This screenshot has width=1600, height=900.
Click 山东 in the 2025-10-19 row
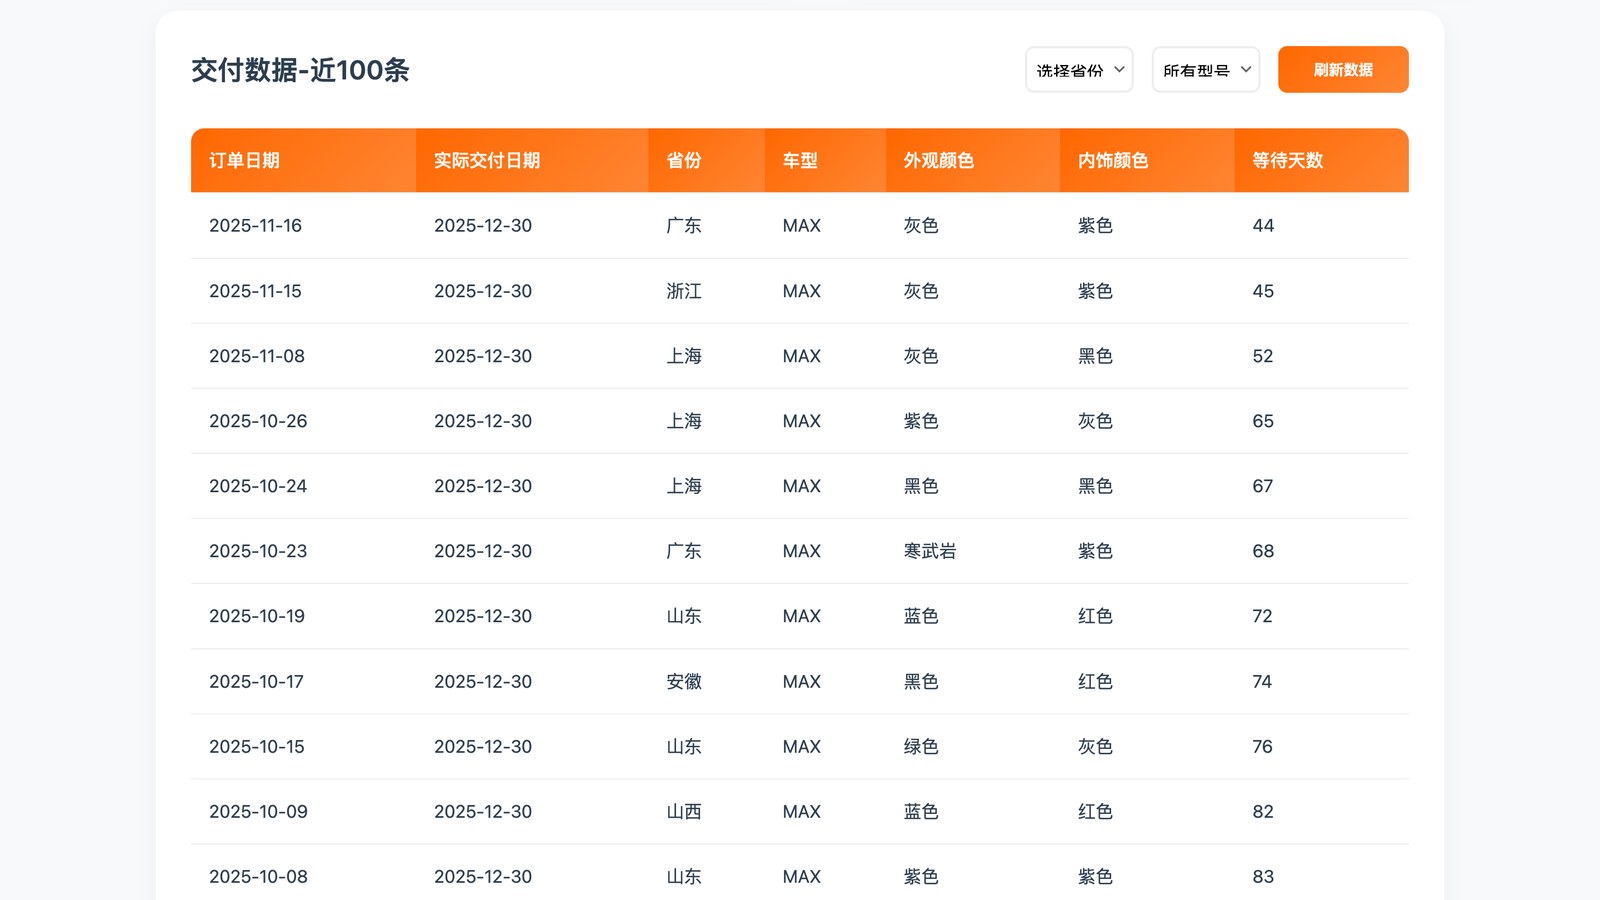[684, 616]
